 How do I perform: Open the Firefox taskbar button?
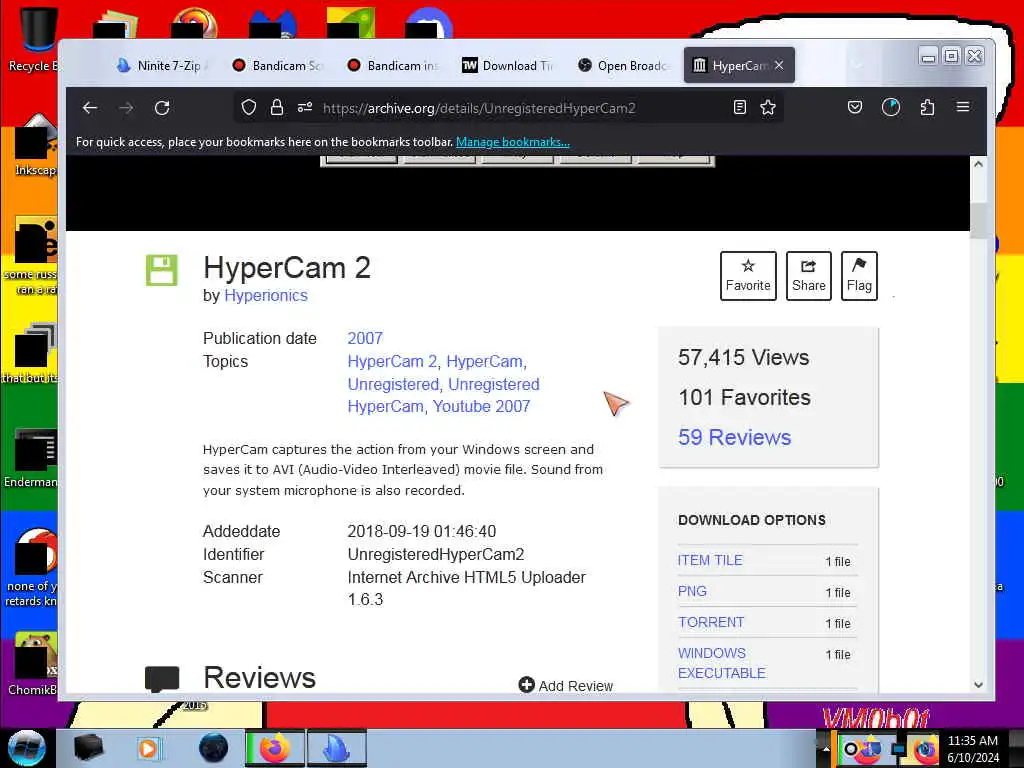(x=275, y=748)
